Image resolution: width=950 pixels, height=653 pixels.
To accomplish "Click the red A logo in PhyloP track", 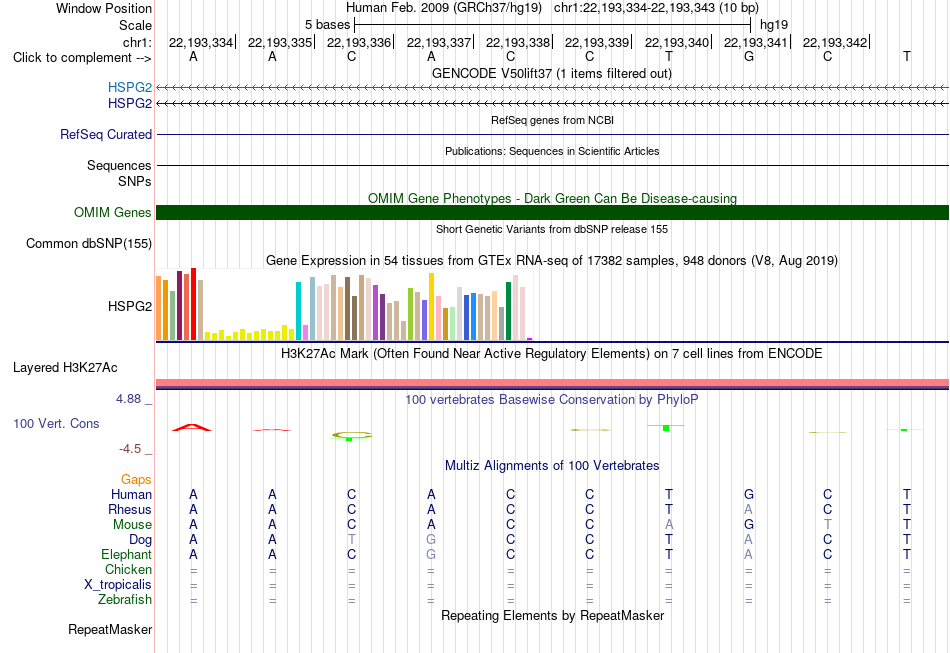I will (x=192, y=427).
